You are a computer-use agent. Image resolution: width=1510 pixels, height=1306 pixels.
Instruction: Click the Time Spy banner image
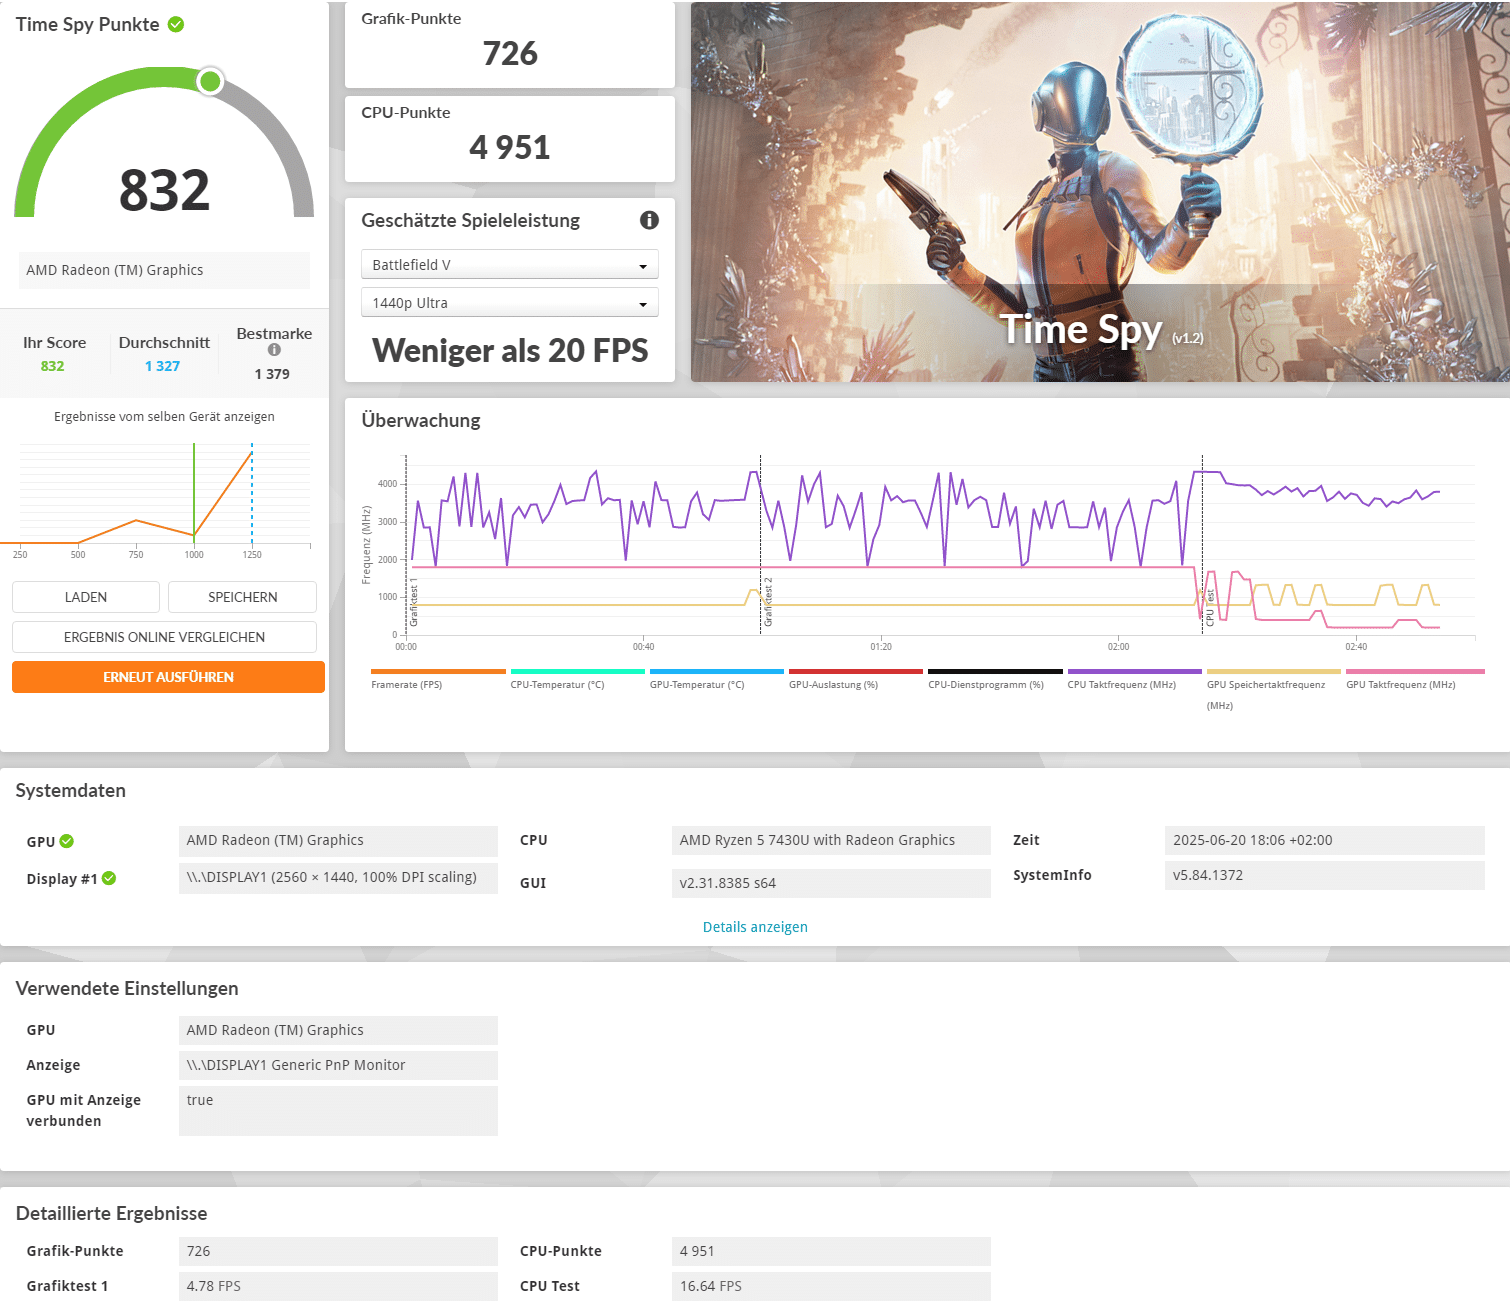[1100, 192]
